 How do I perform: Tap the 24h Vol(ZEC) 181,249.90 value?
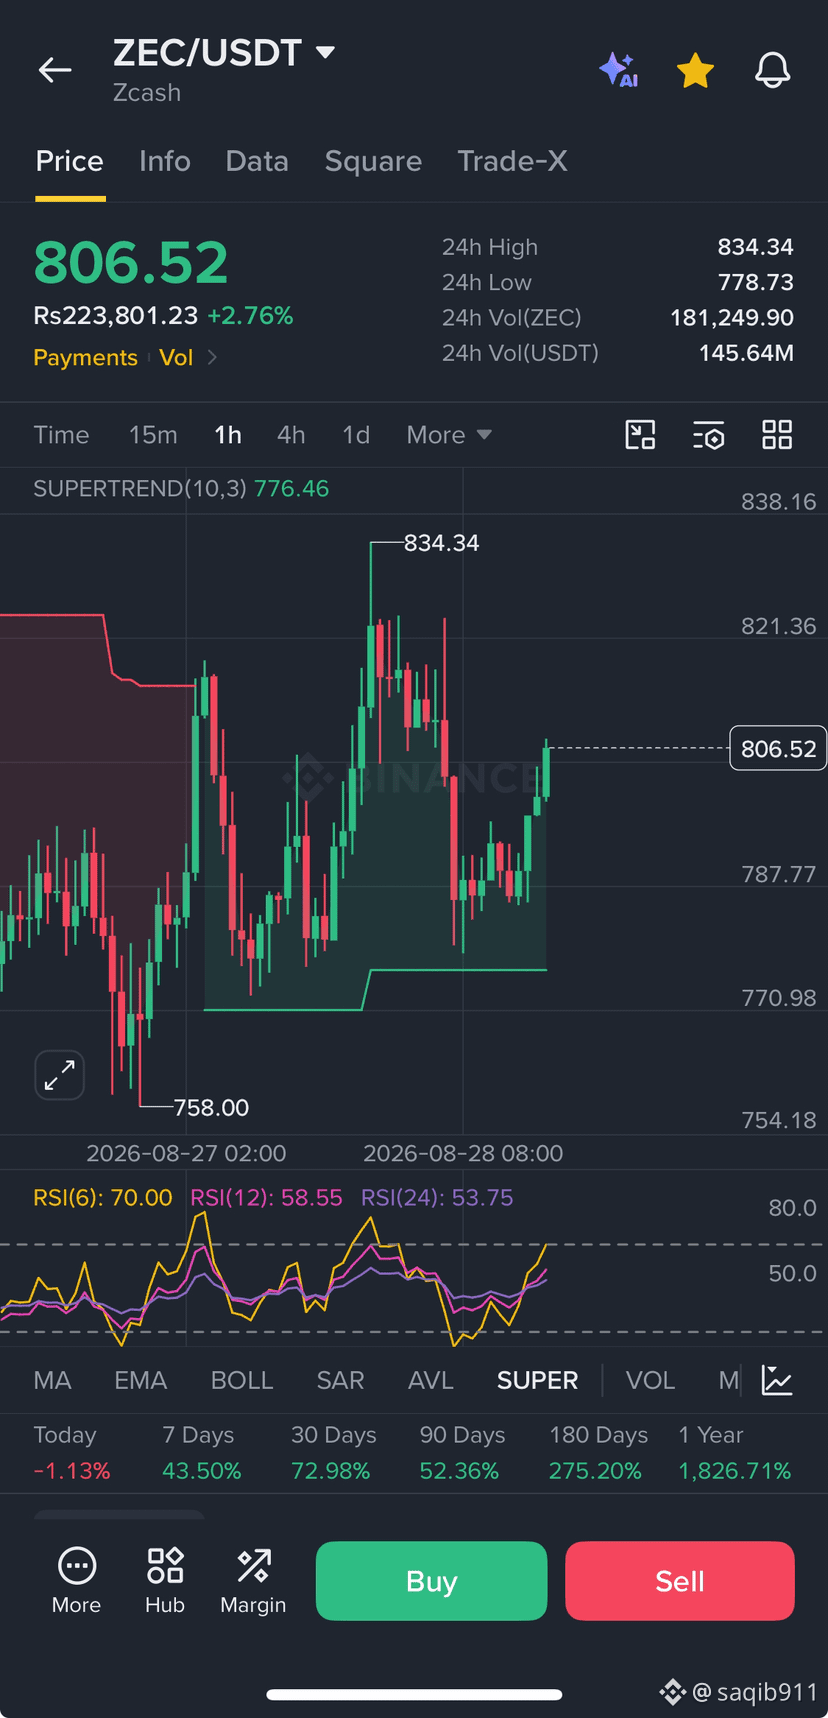732,318
